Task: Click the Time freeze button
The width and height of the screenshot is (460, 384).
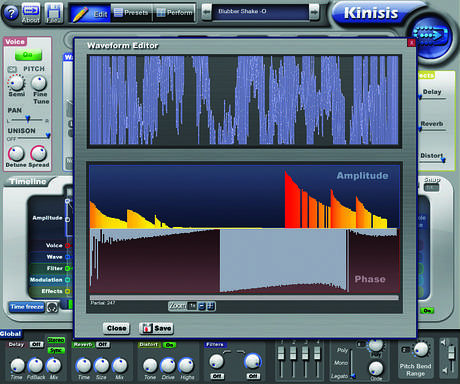Action: point(27,307)
